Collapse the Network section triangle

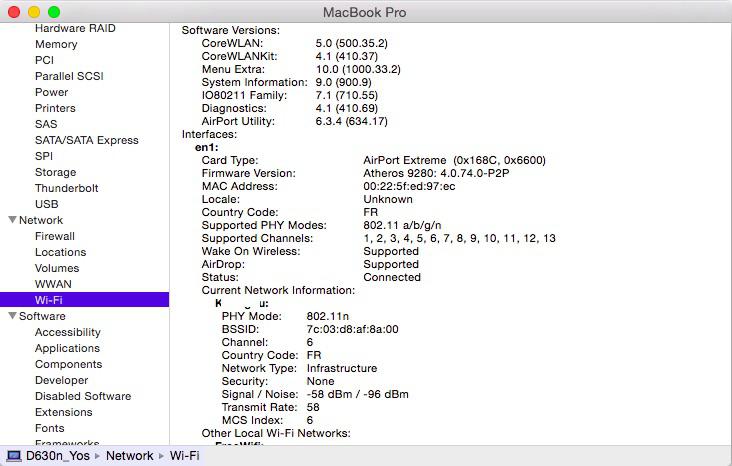coord(13,219)
